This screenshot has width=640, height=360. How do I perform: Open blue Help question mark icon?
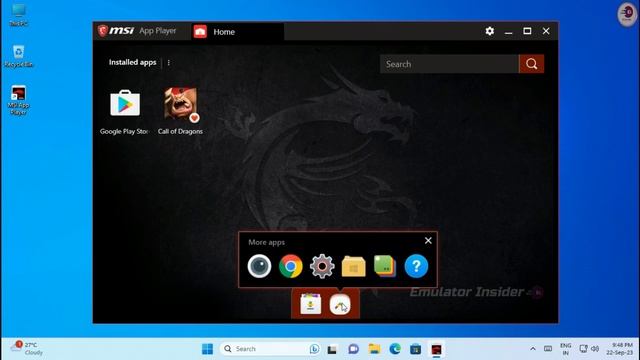[416, 266]
